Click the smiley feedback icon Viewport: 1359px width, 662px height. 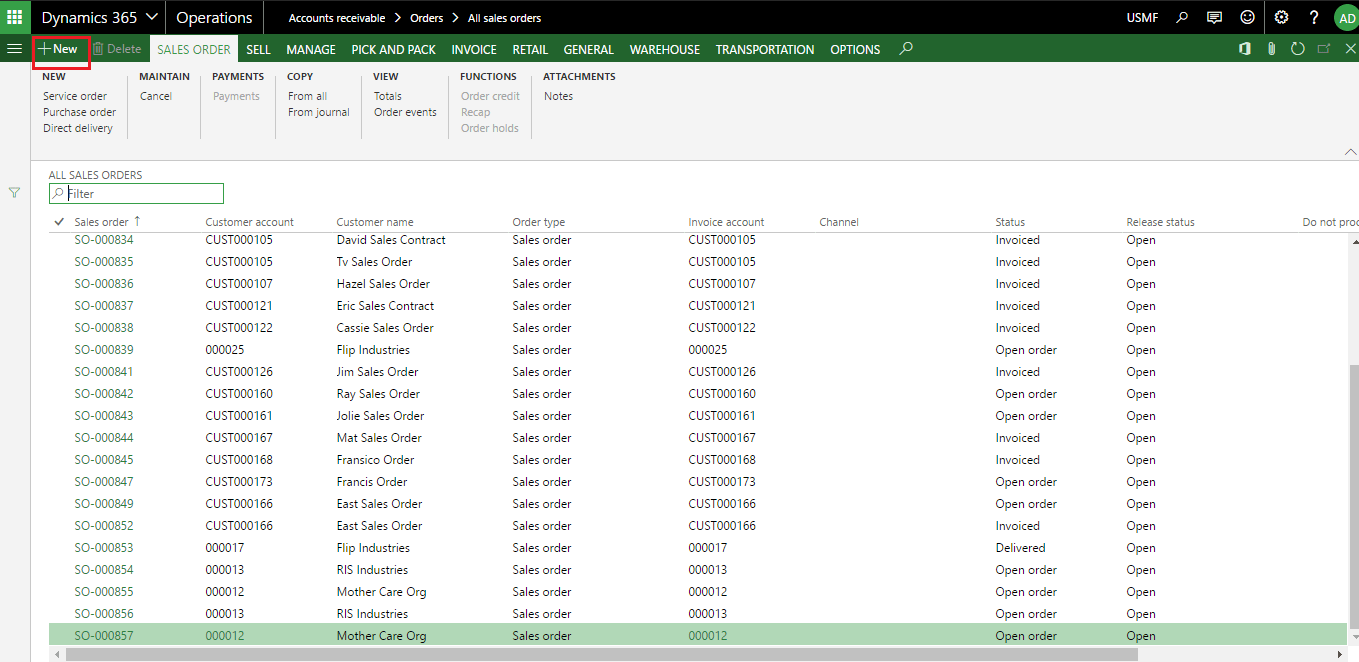(x=1246, y=17)
